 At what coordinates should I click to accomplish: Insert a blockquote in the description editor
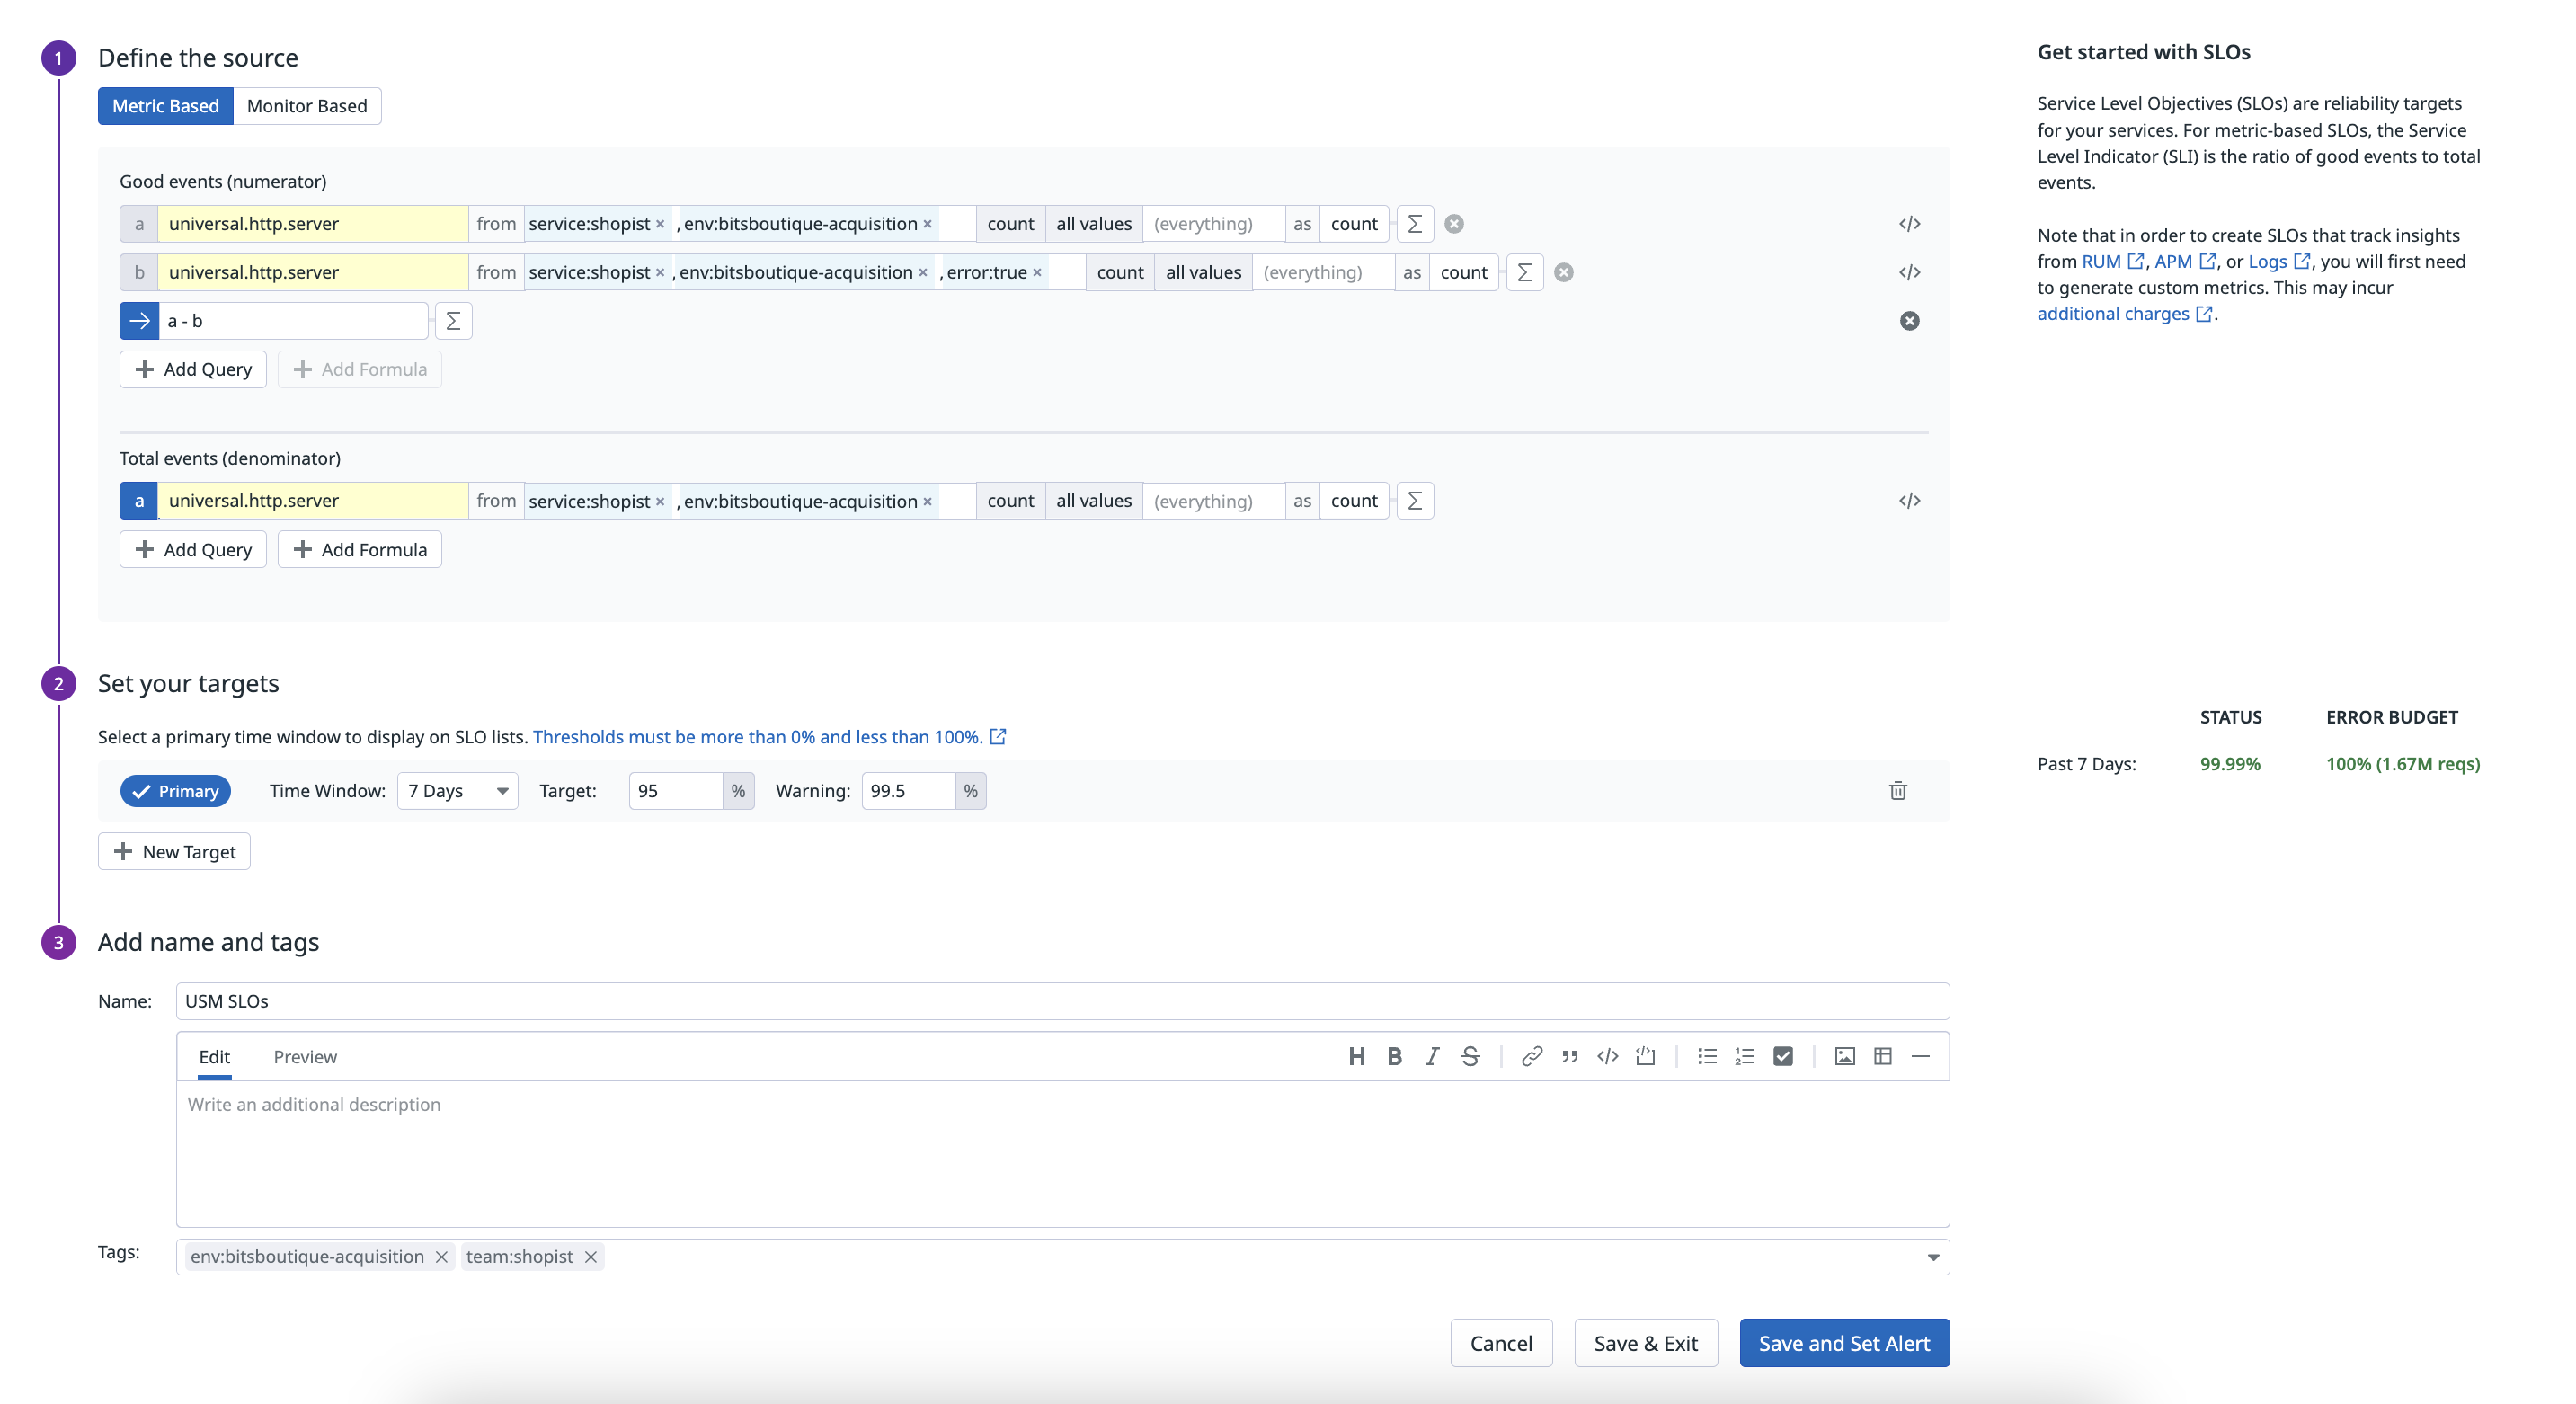pos(1569,1056)
